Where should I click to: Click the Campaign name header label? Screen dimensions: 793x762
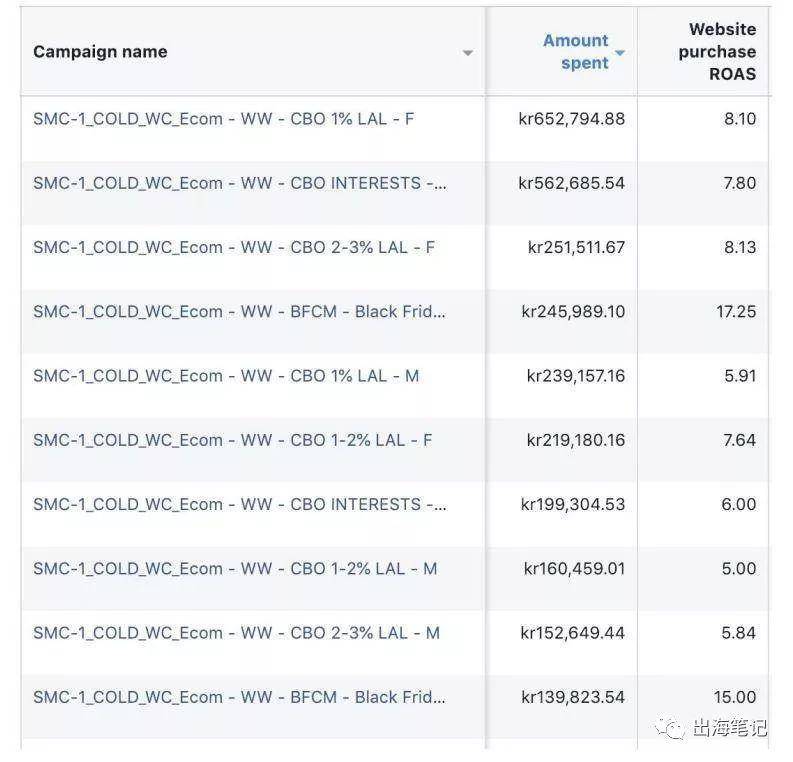click(100, 52)
